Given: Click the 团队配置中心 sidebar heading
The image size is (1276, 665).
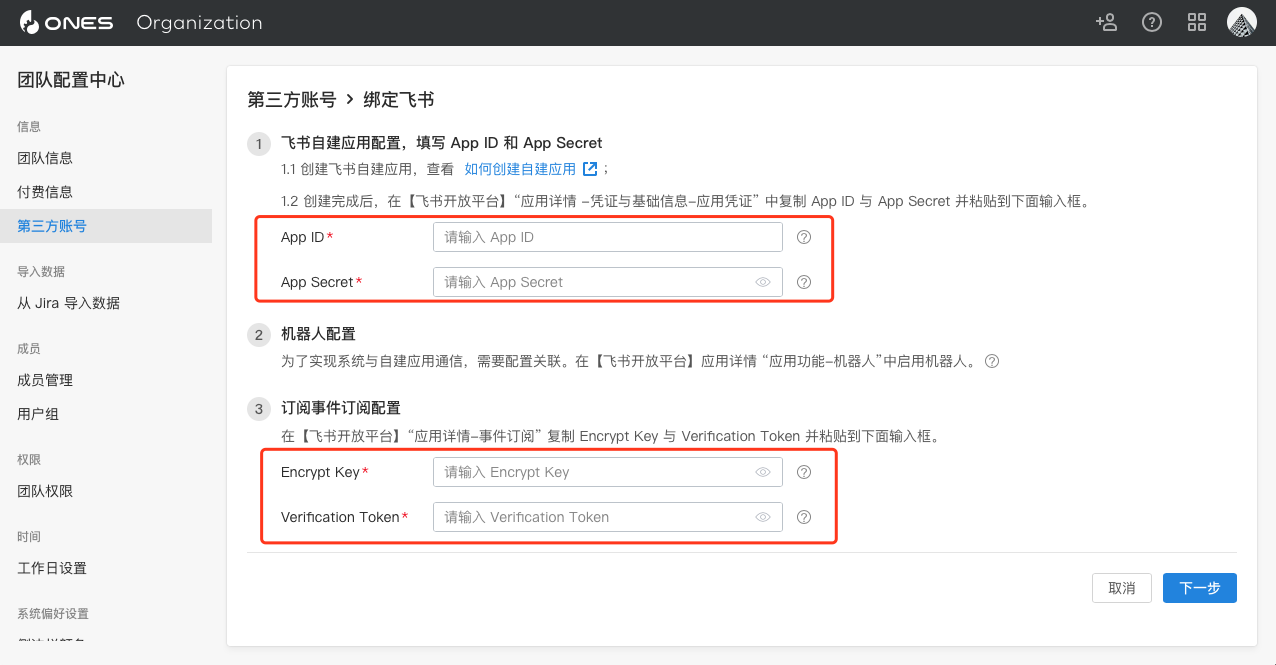Looking at the screenshot, I should (x=71, y=80).
